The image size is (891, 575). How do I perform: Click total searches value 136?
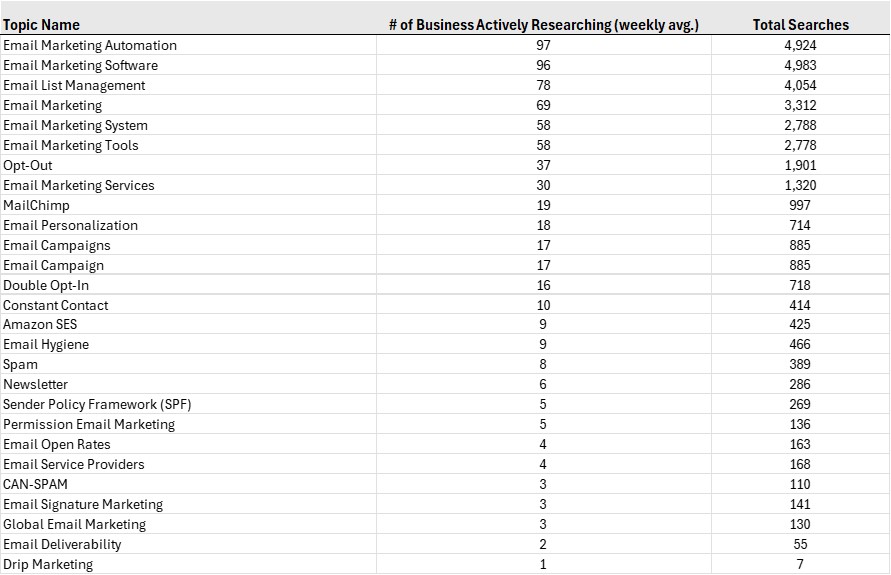point(800,424)
